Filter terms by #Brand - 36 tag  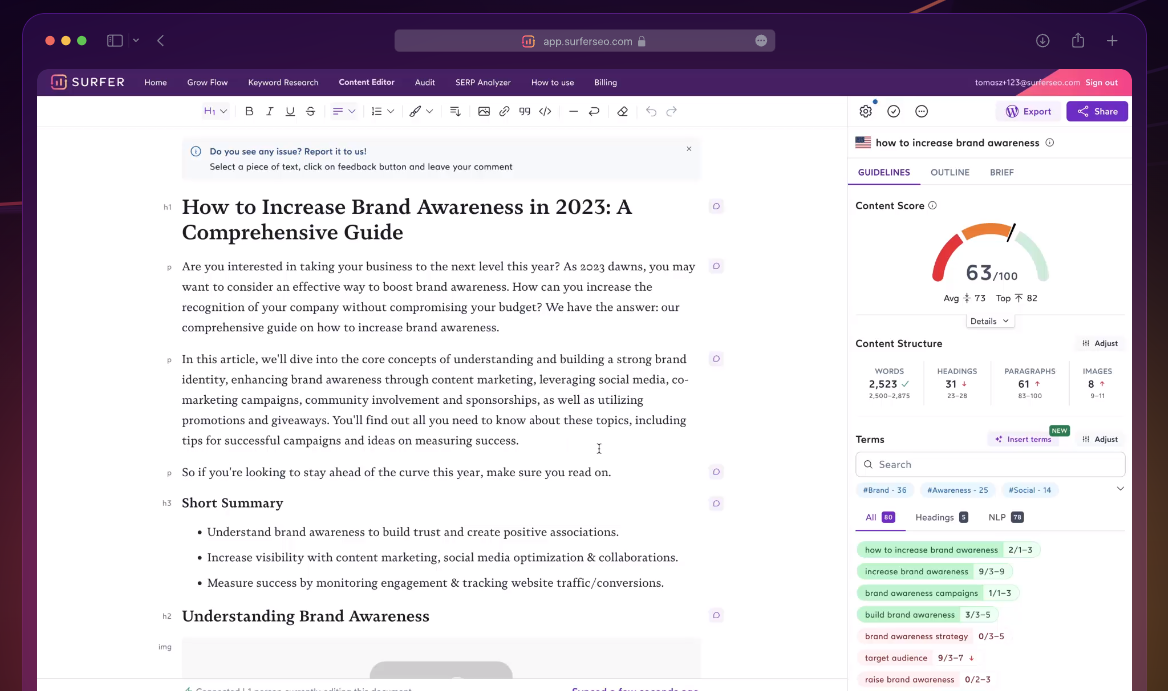coord(885,490)
